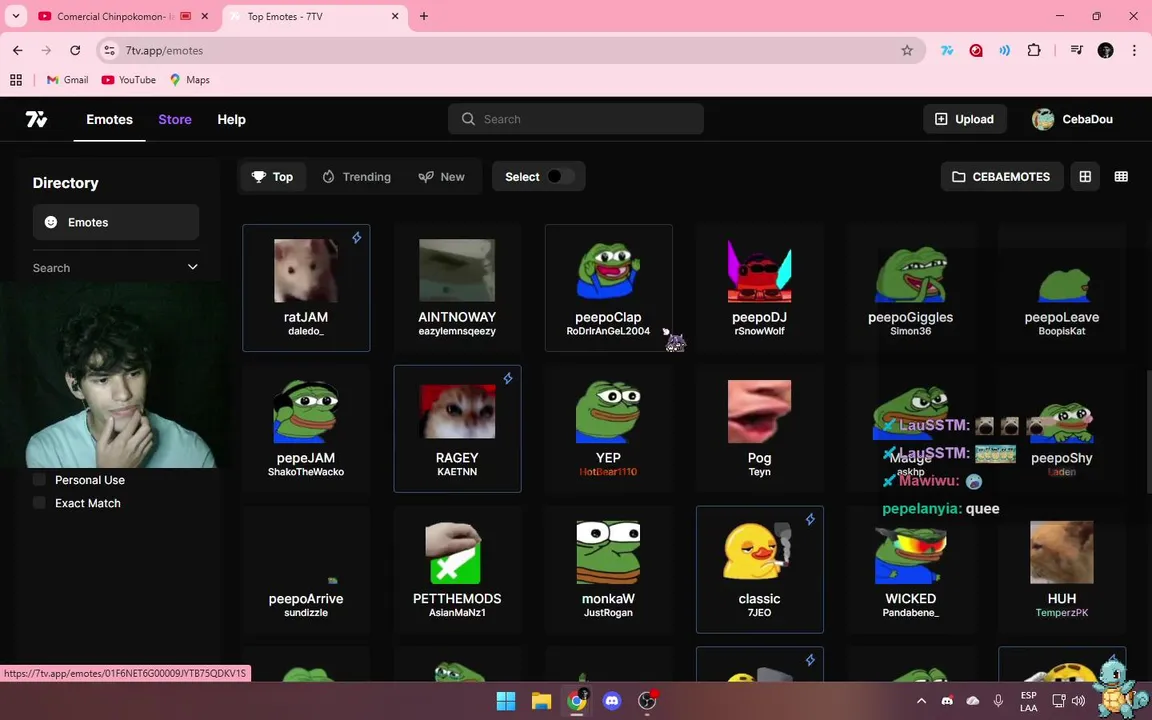Open the AINTNOWAY emote

457,288
